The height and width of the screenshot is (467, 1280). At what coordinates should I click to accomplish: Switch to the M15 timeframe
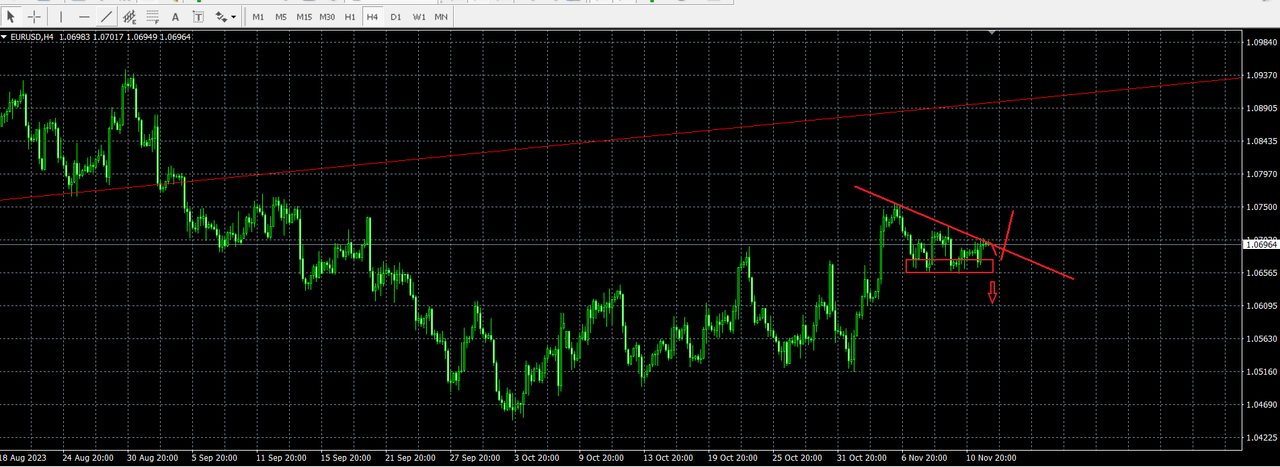click(304, 16)
